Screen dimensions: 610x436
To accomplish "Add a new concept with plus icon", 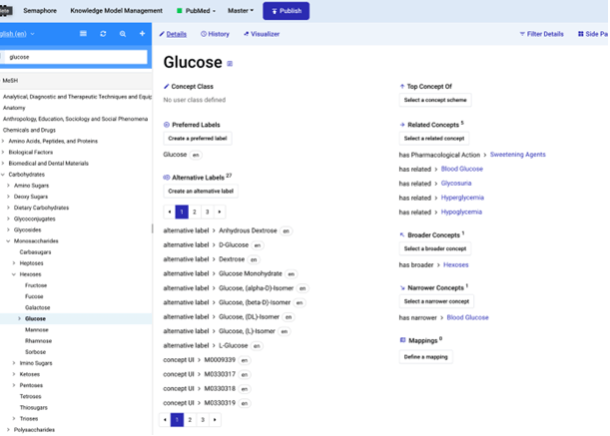I will 142,34.
